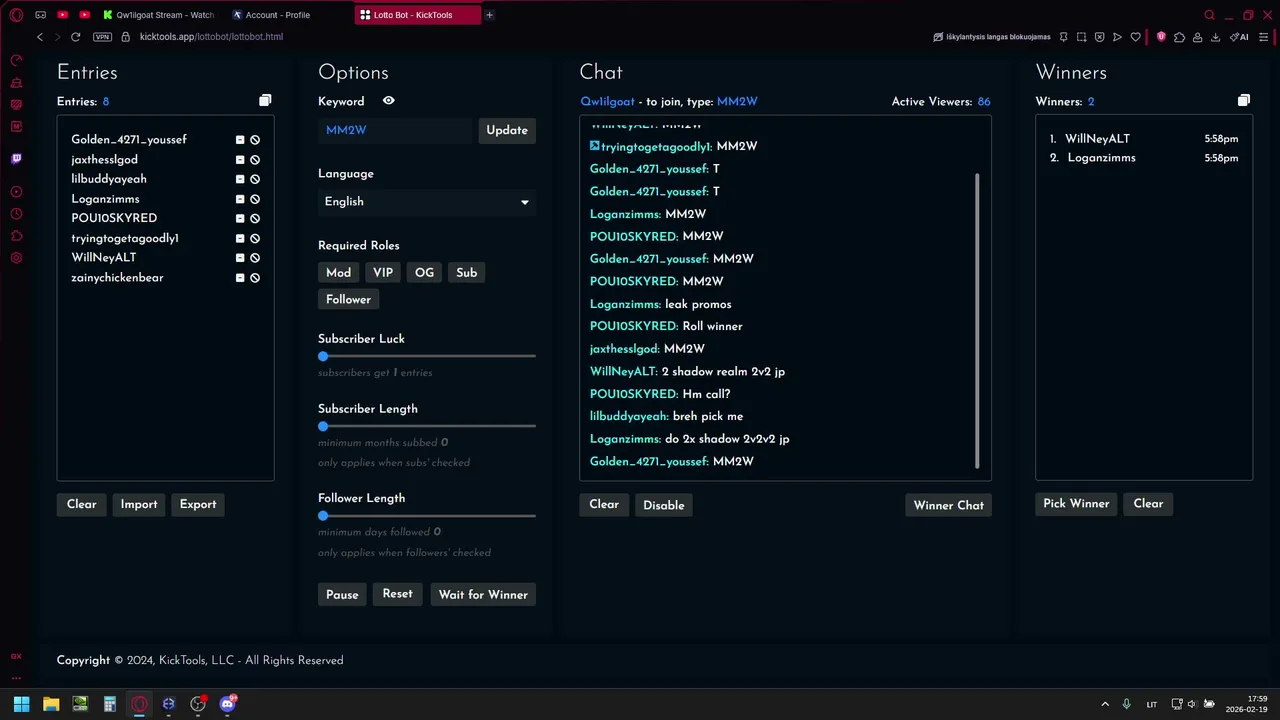Toggle the VIP required role

tap(383, 273)
